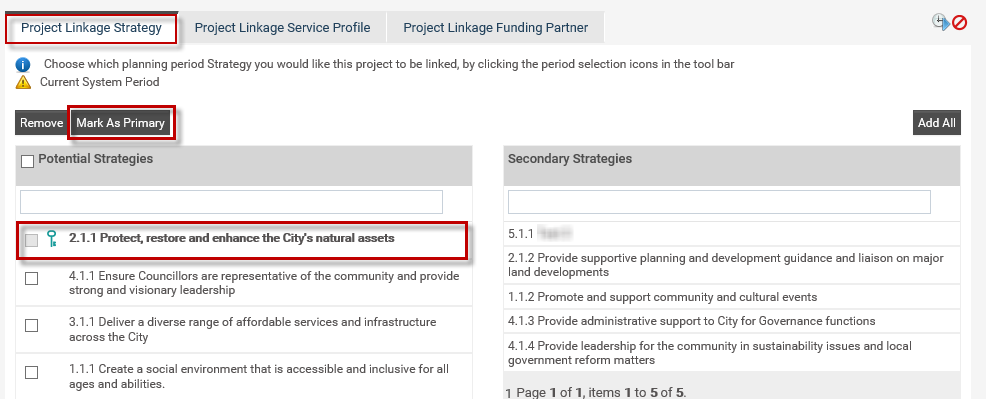Viewport: 986px width, 399px height.
Task: Click the Add All button
Action: click(x=936, y=123)
